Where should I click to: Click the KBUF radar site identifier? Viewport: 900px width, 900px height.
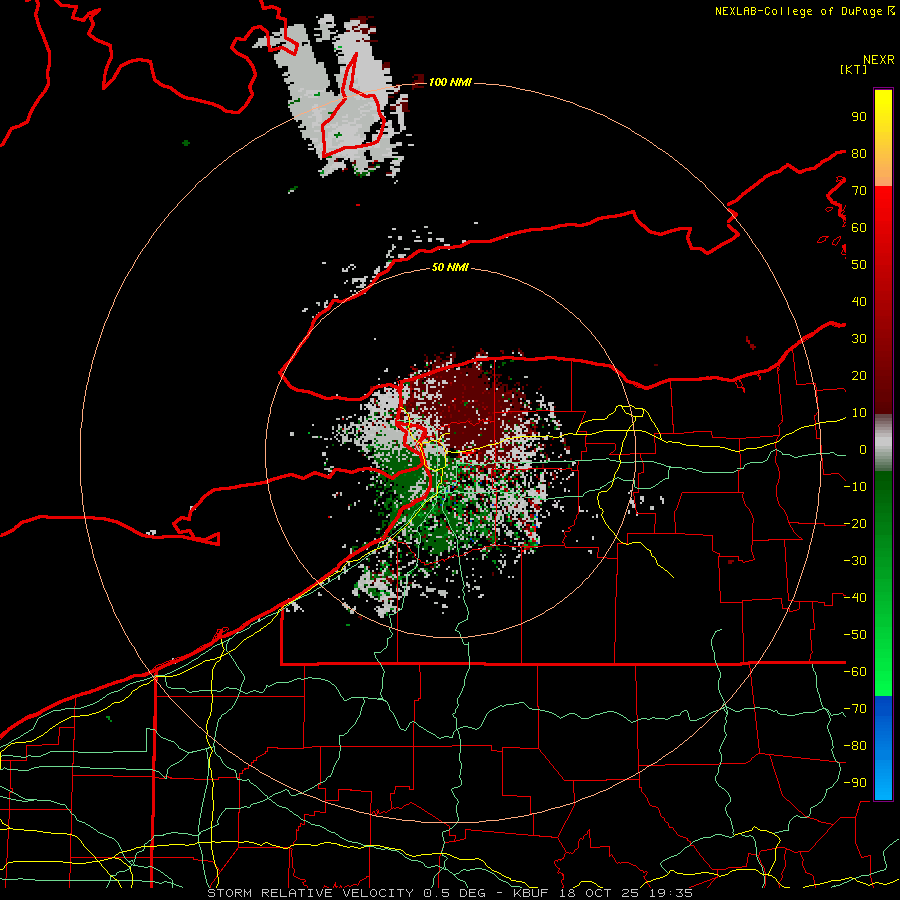pos(530,893)
